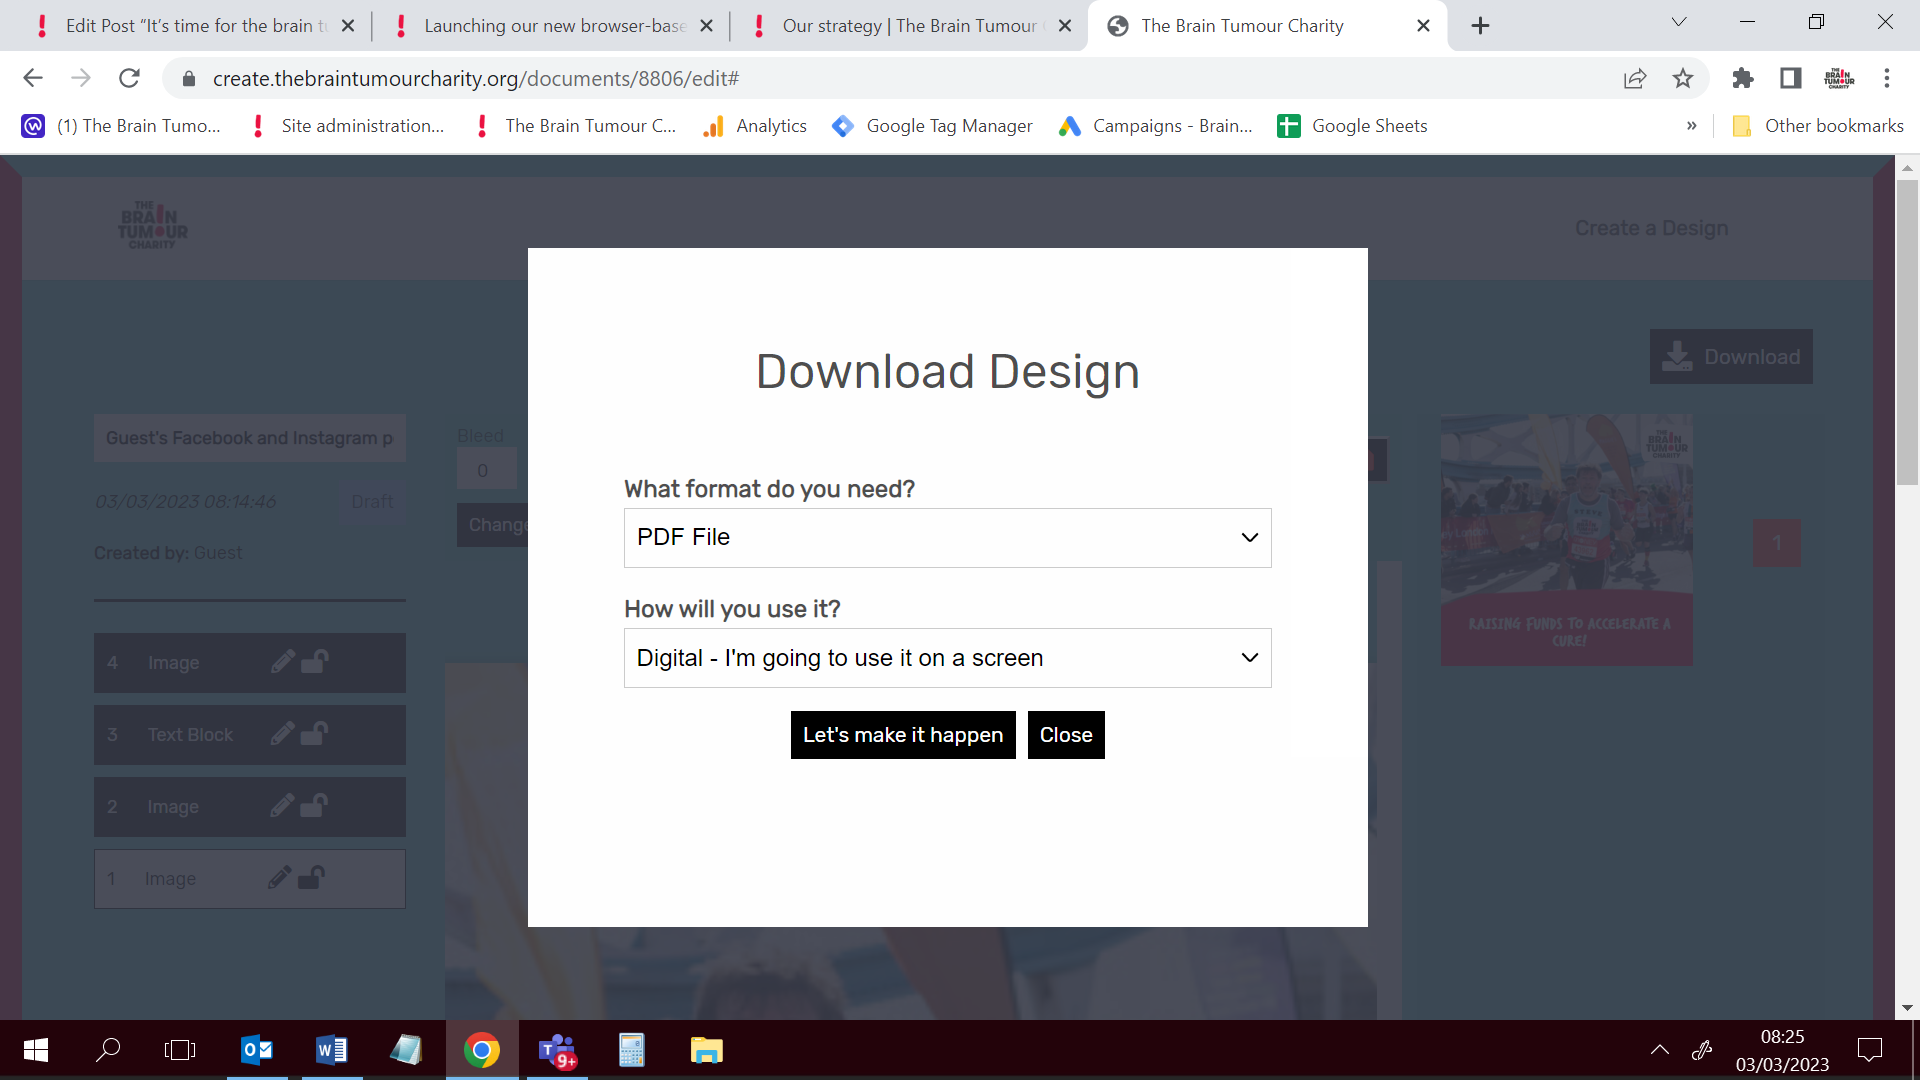Click the Brain Tumour Charity profile icon
The height and width of the screenshot is (1080, 1920).
(1839, 78)
